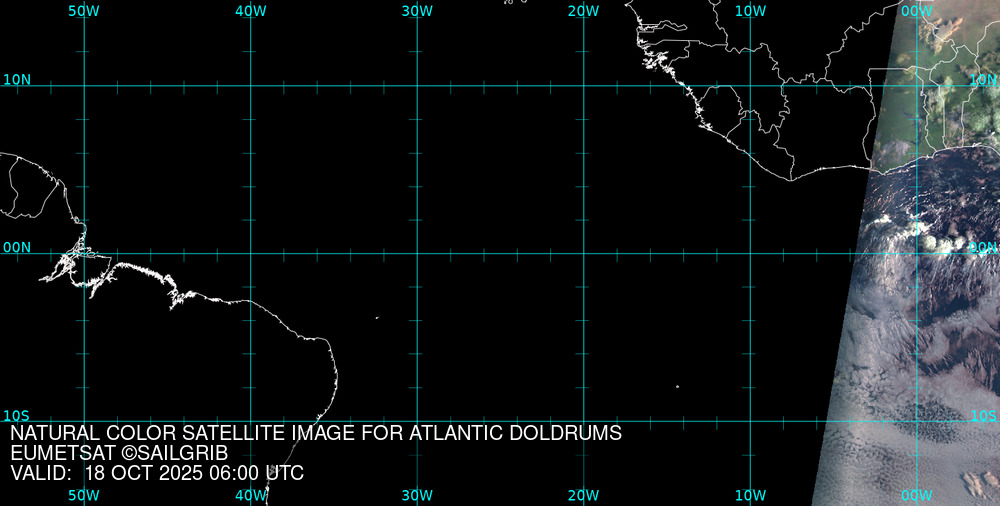The image size is (1000, 506).
Task: Click the small island outline near 32W
Action: (377, 318)
